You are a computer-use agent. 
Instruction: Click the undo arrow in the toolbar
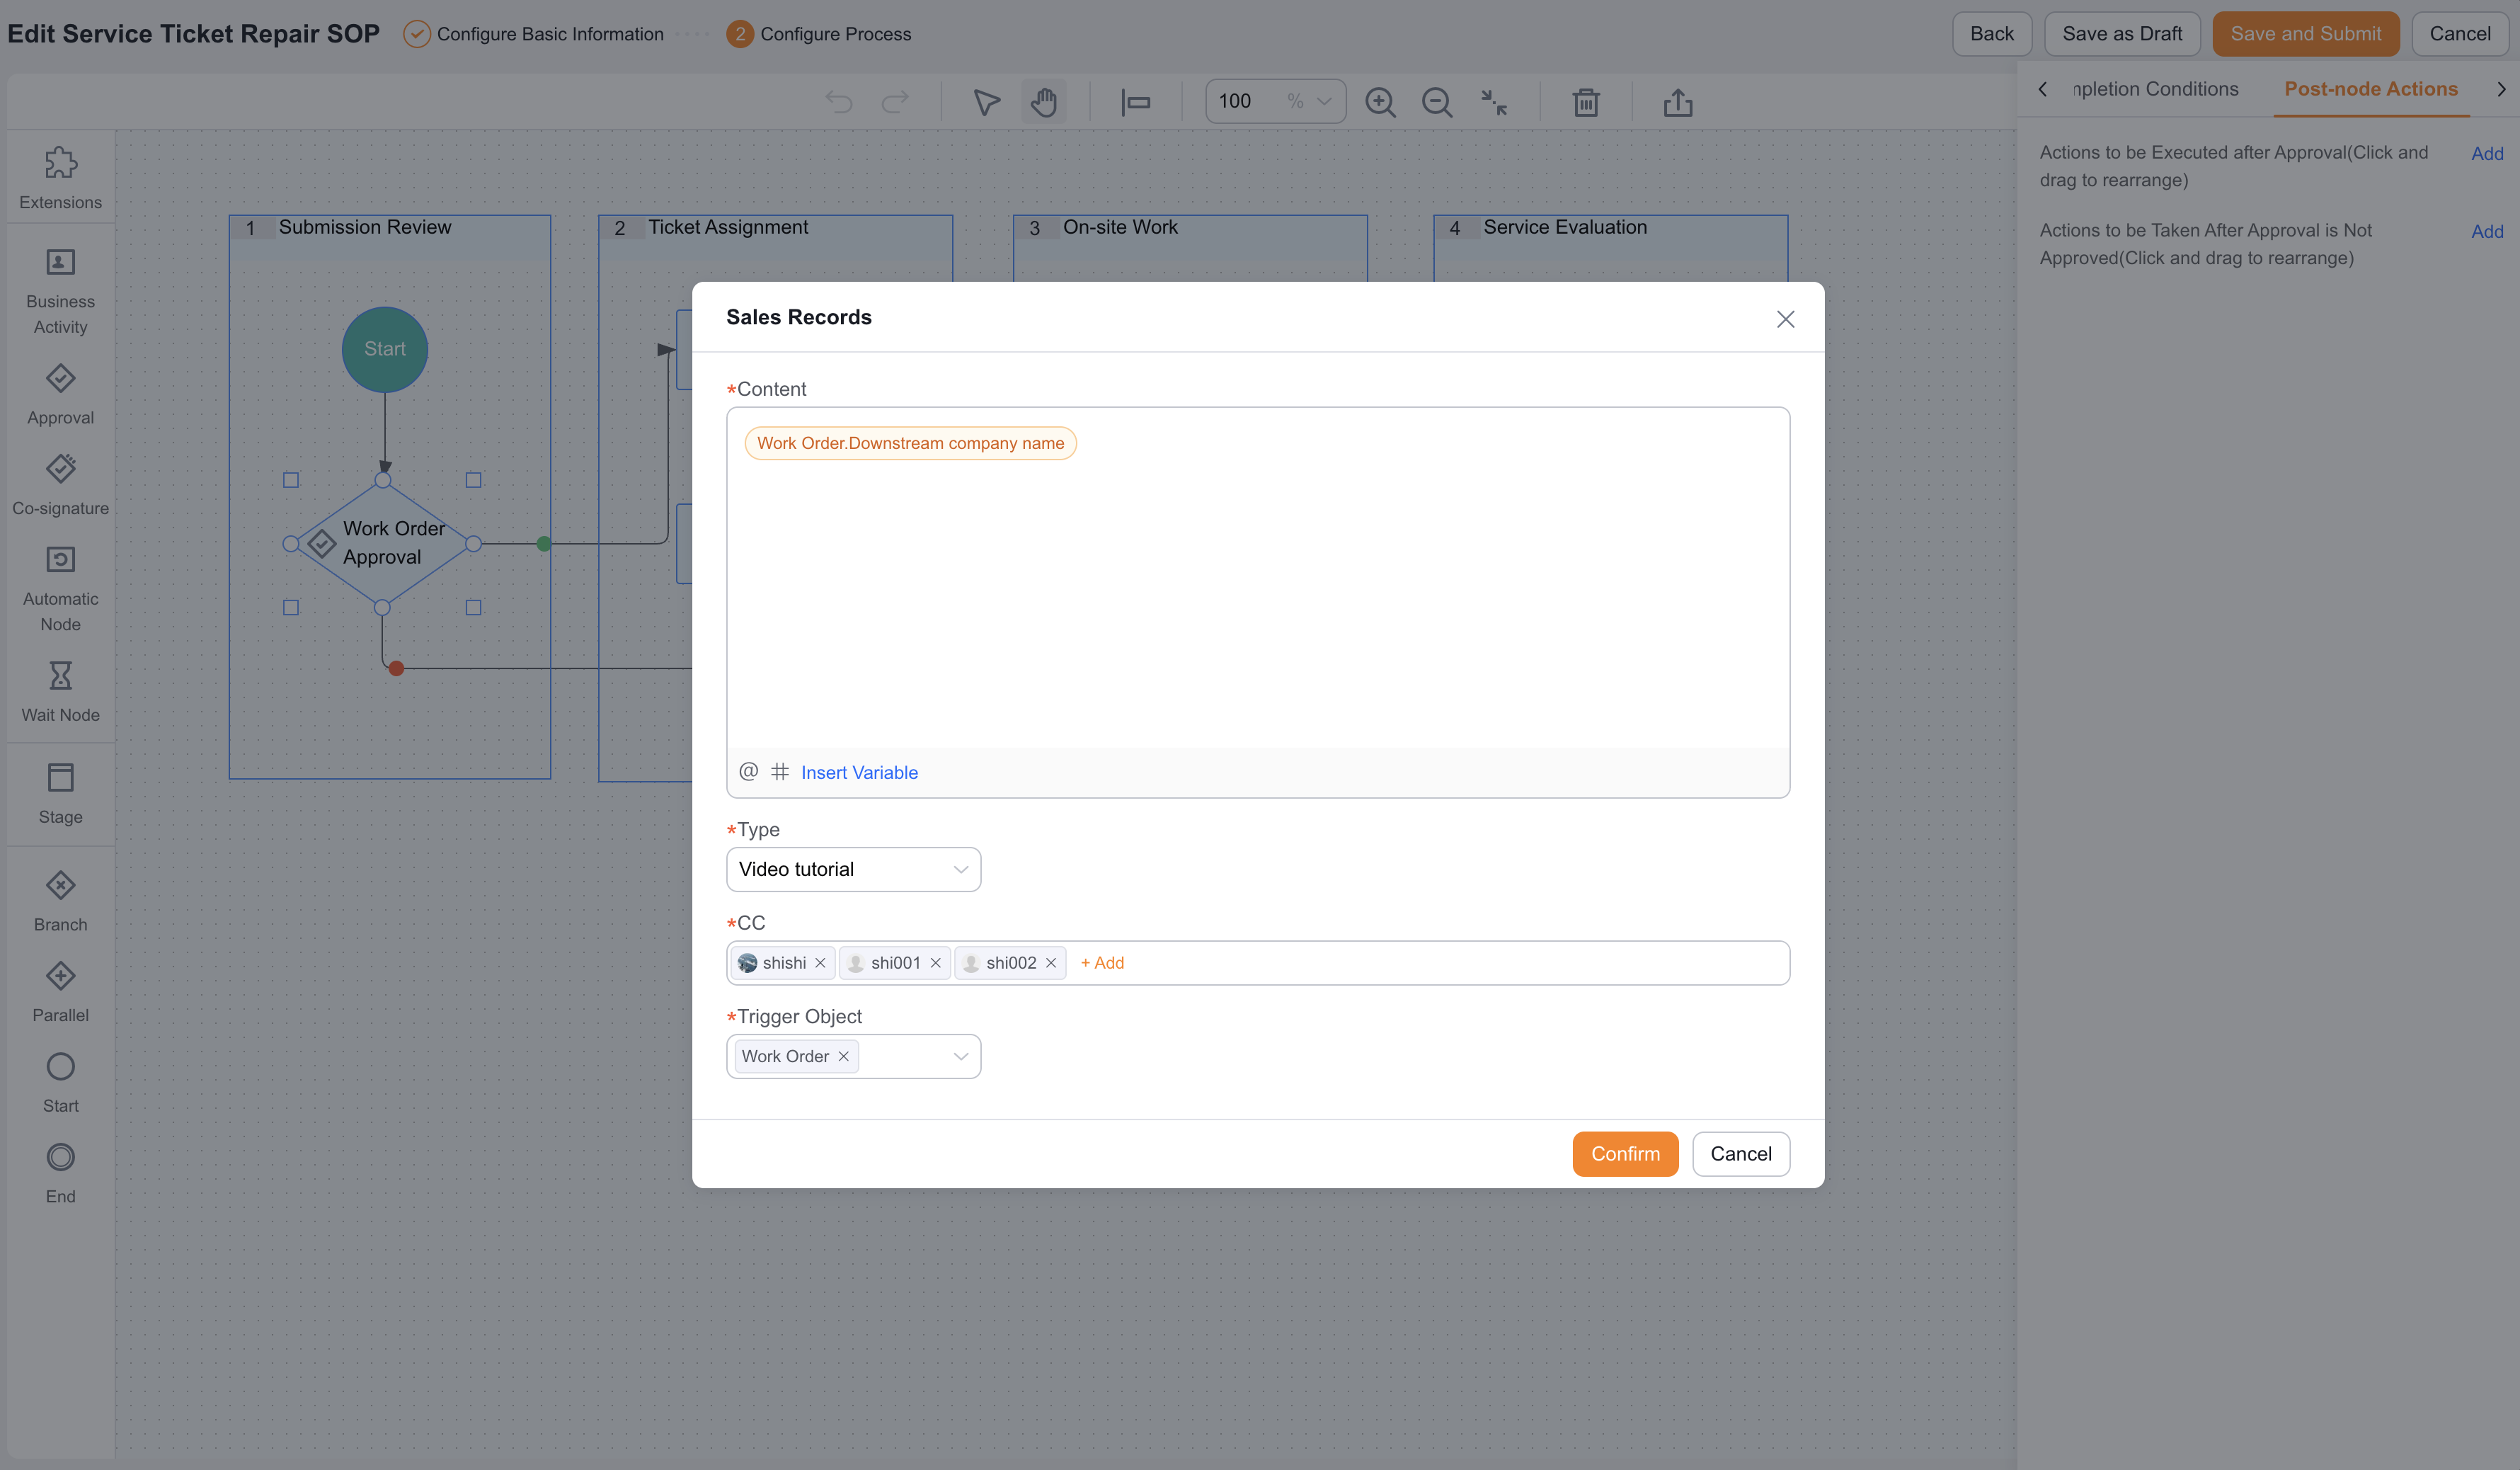click(839, 102)
